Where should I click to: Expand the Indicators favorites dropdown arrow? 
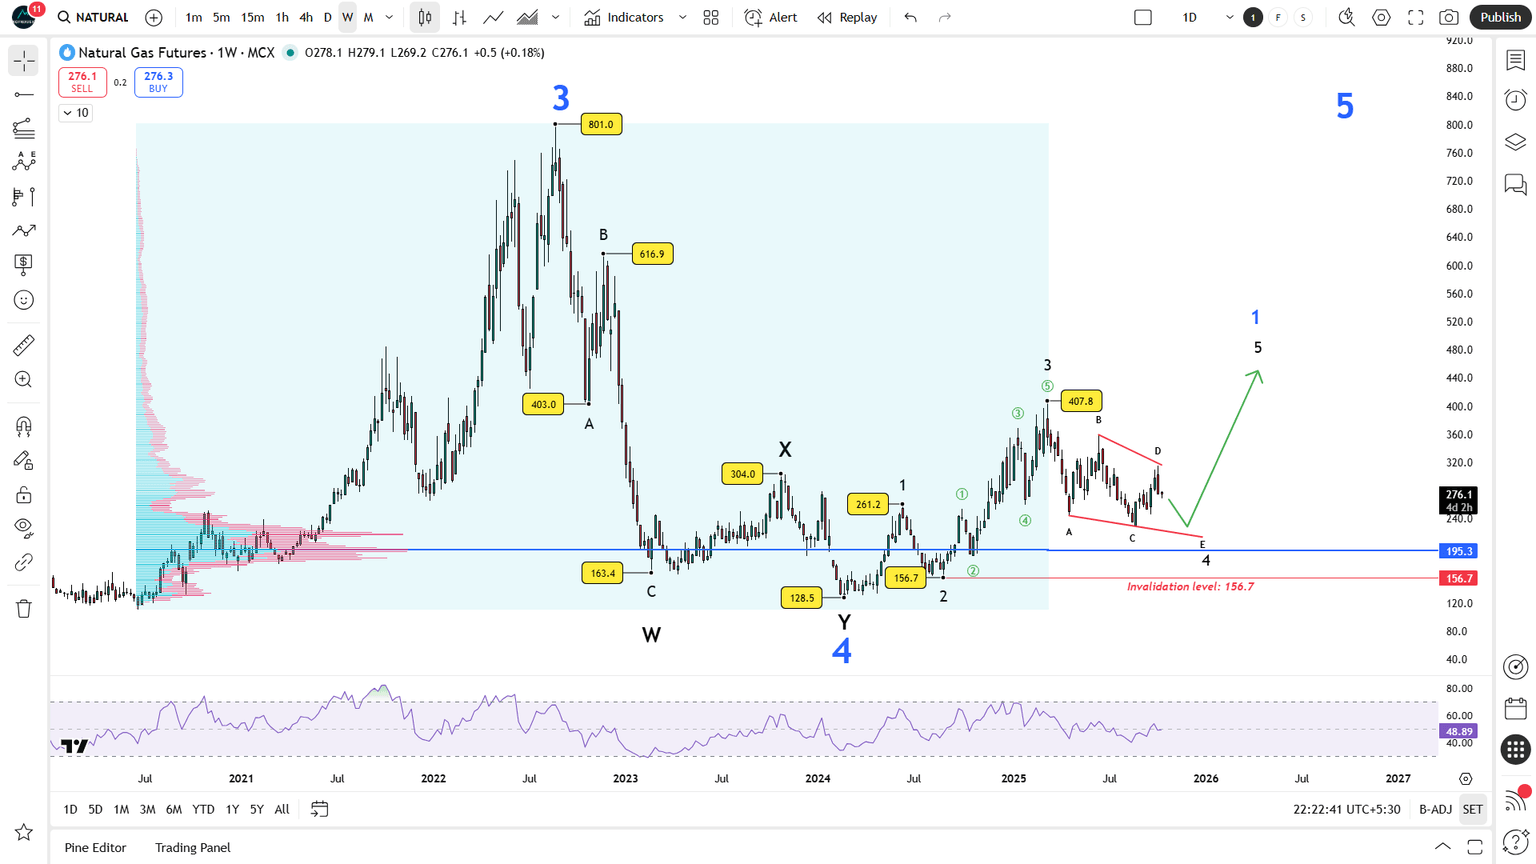[682, 17]
